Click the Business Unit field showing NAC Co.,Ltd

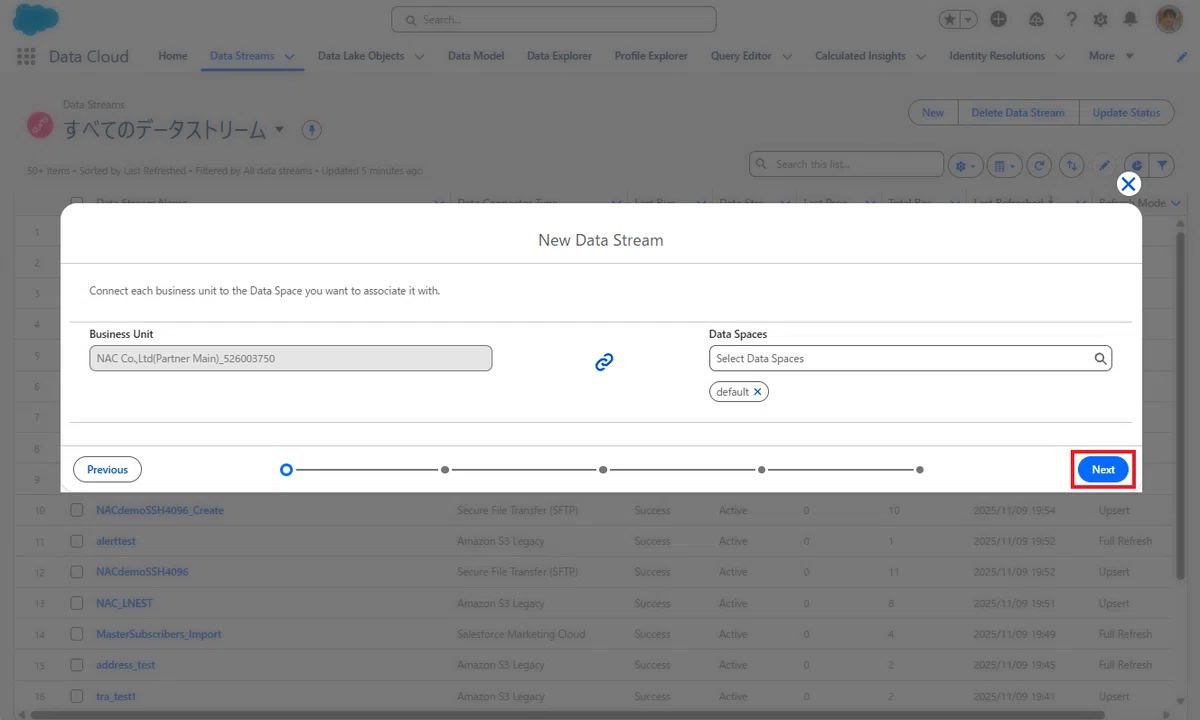(290, 358)
